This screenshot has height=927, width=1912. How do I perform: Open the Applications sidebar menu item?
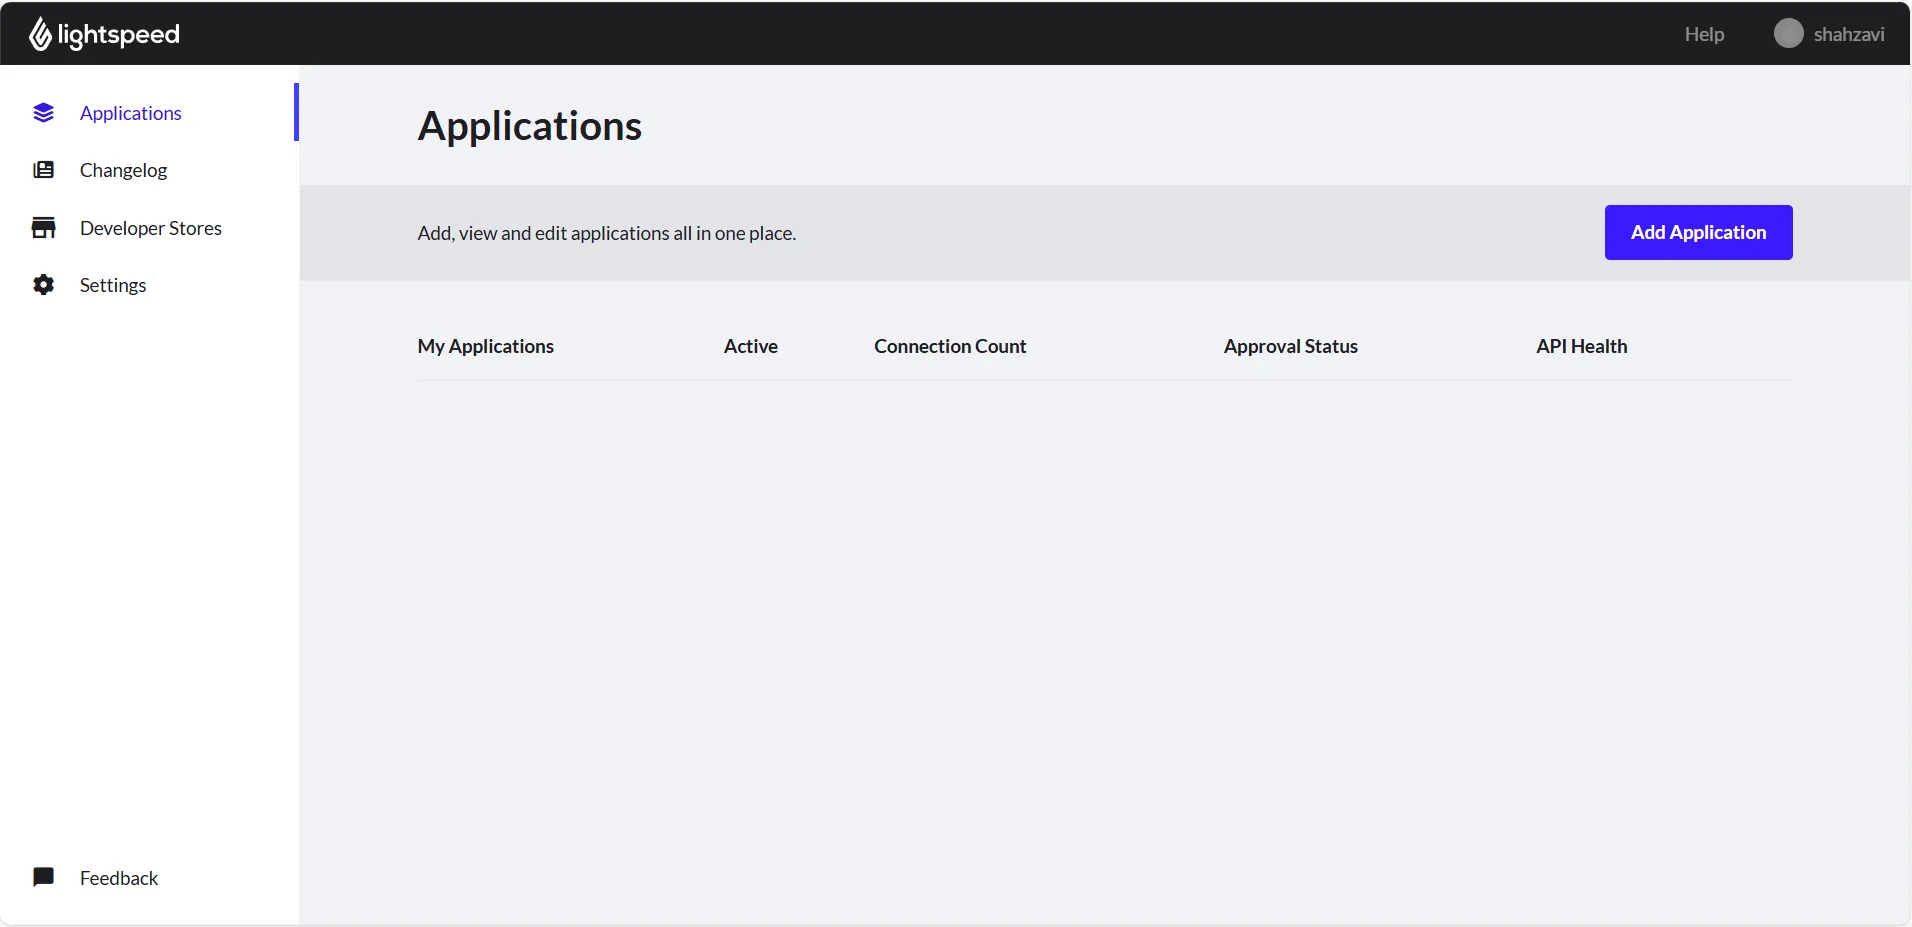[x=149, y=113]
